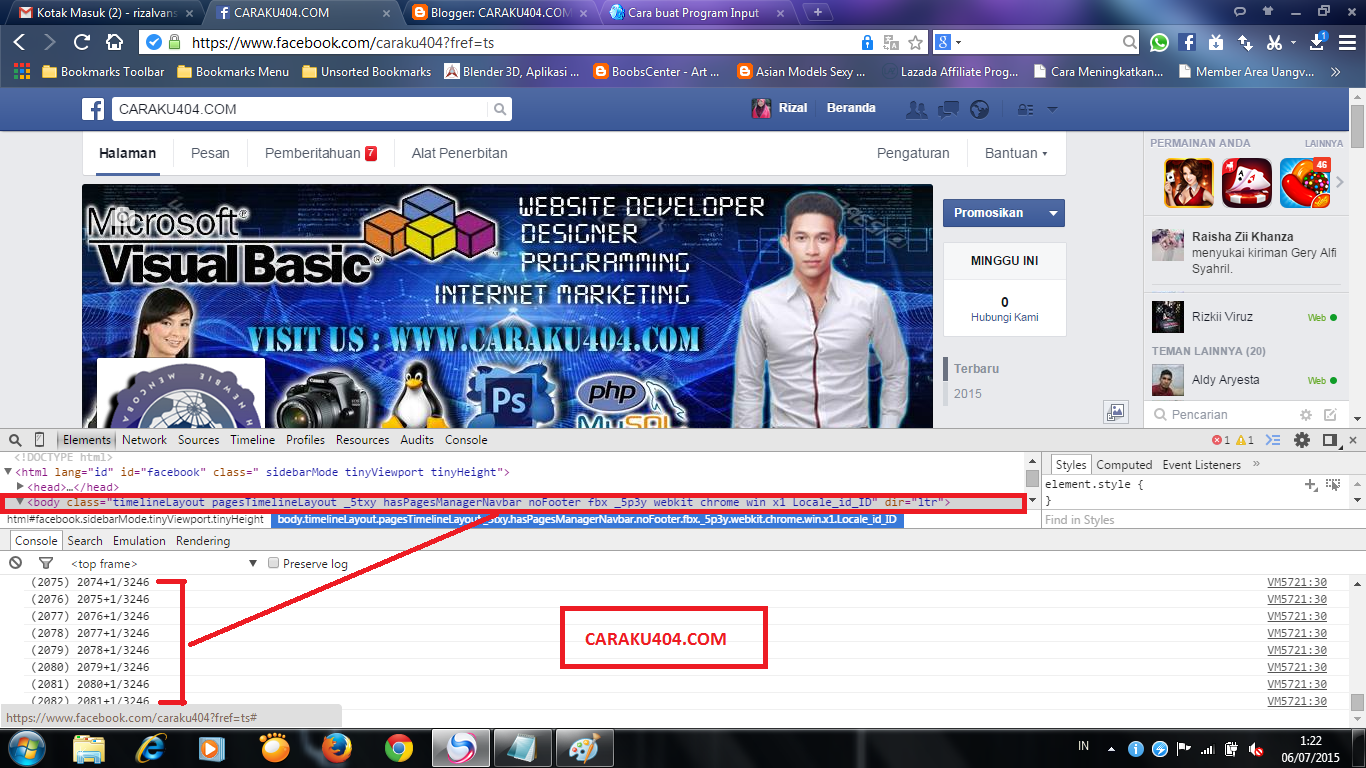Screen dimensions: 1366x768
Task: Open Facebook friend requests icon
Action: (x=915, y=109)
